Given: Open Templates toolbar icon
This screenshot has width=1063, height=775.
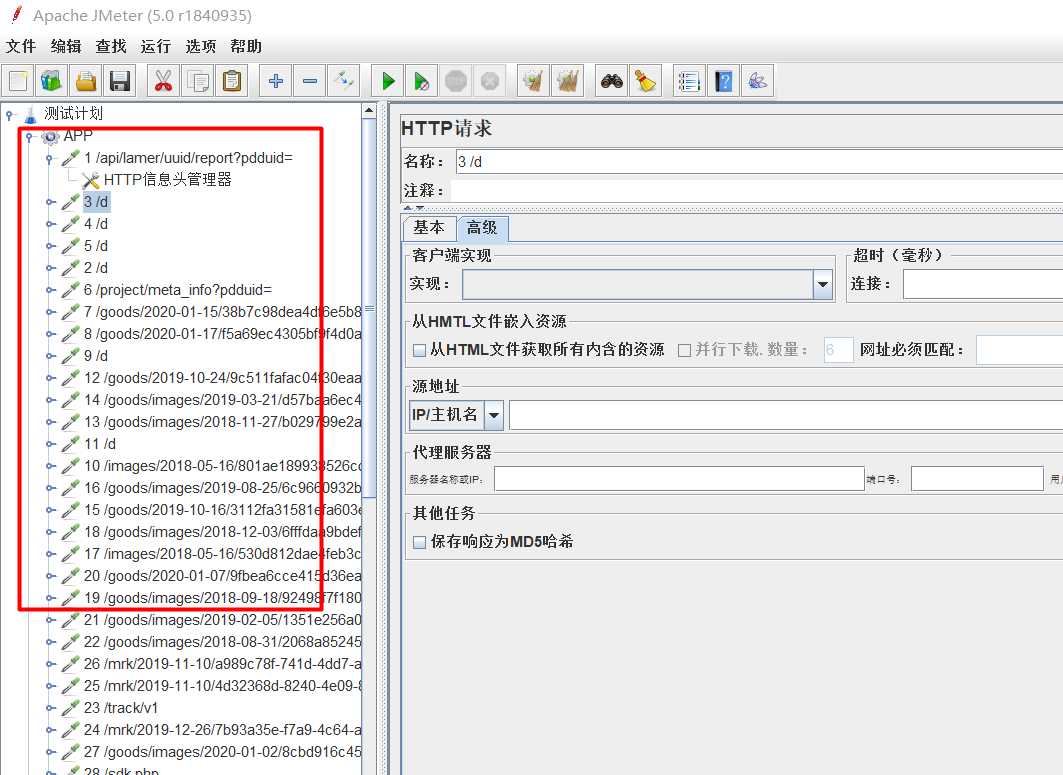Looking at the screenshot, I should click(52, 81).
